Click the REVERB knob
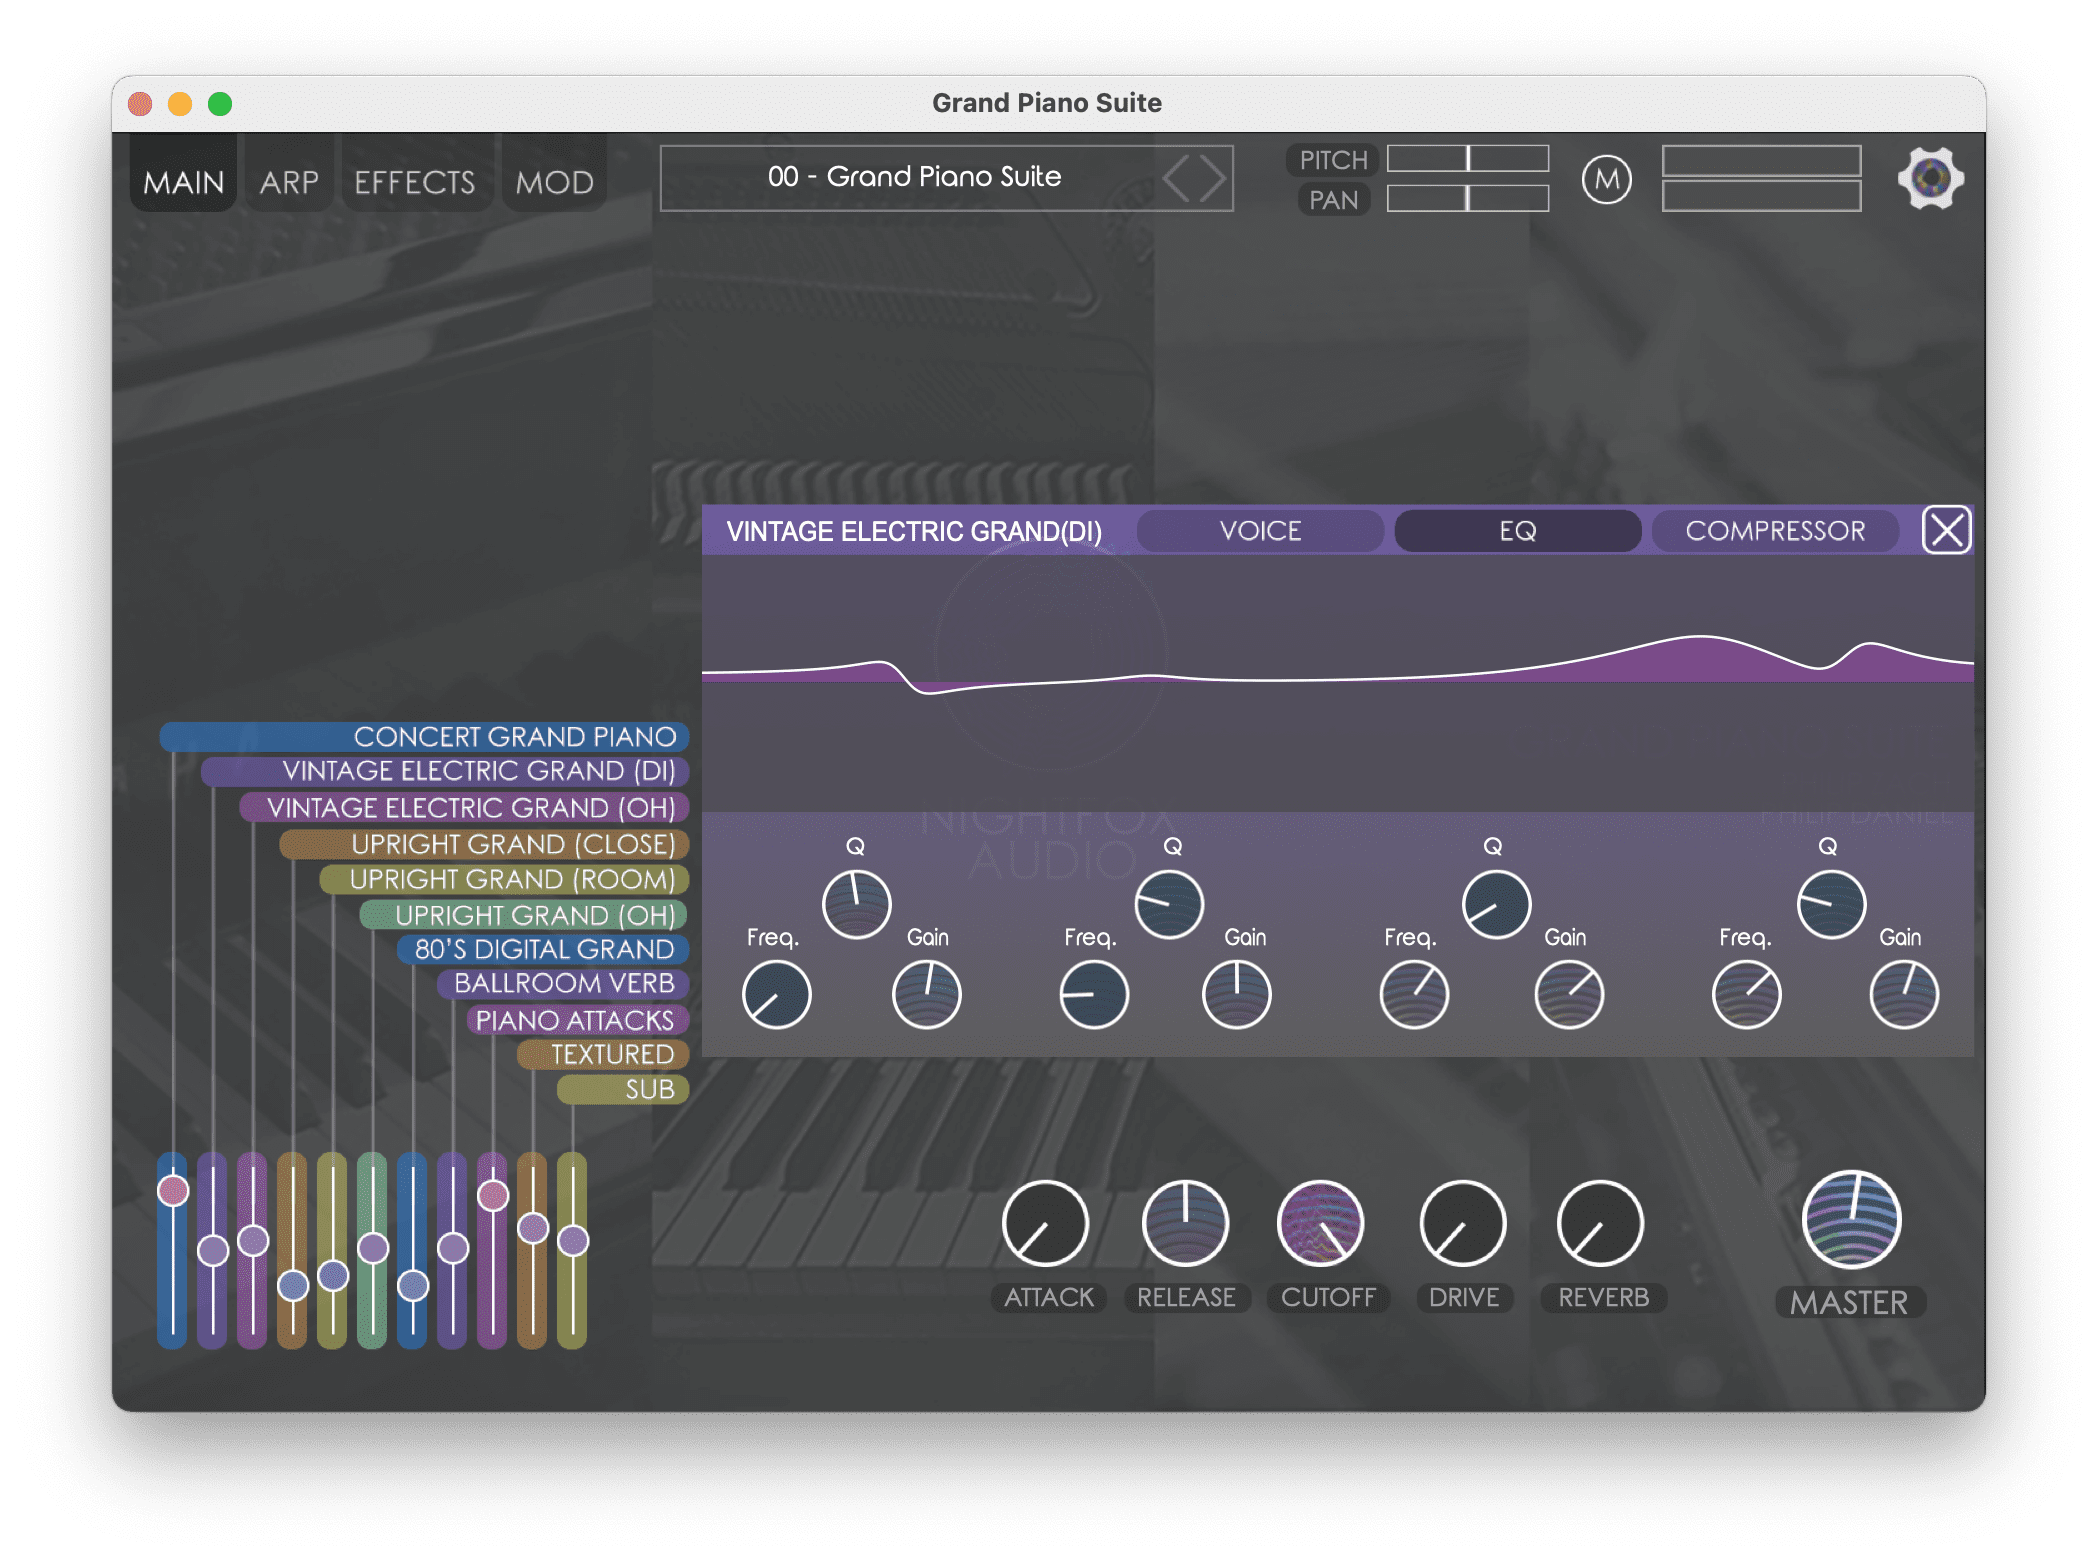Image resolution: width=2098 pixels, height=1560 pixels. point(1600,1223)
